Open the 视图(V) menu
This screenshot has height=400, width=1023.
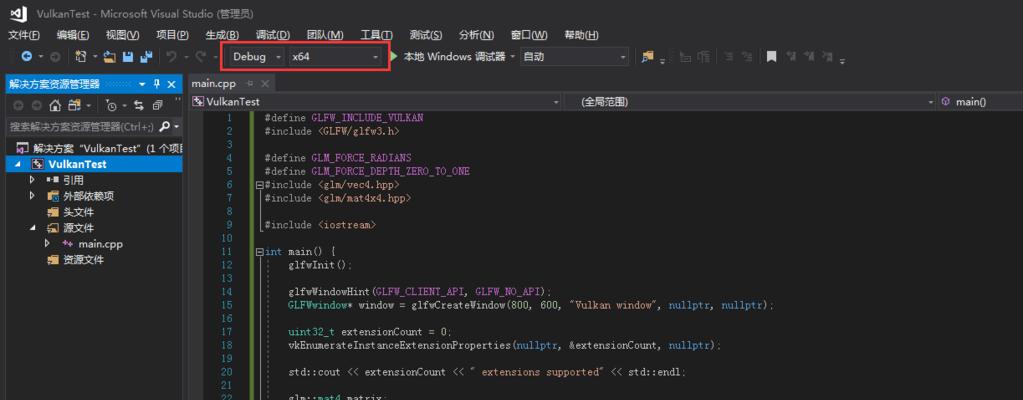coord(123,35)
